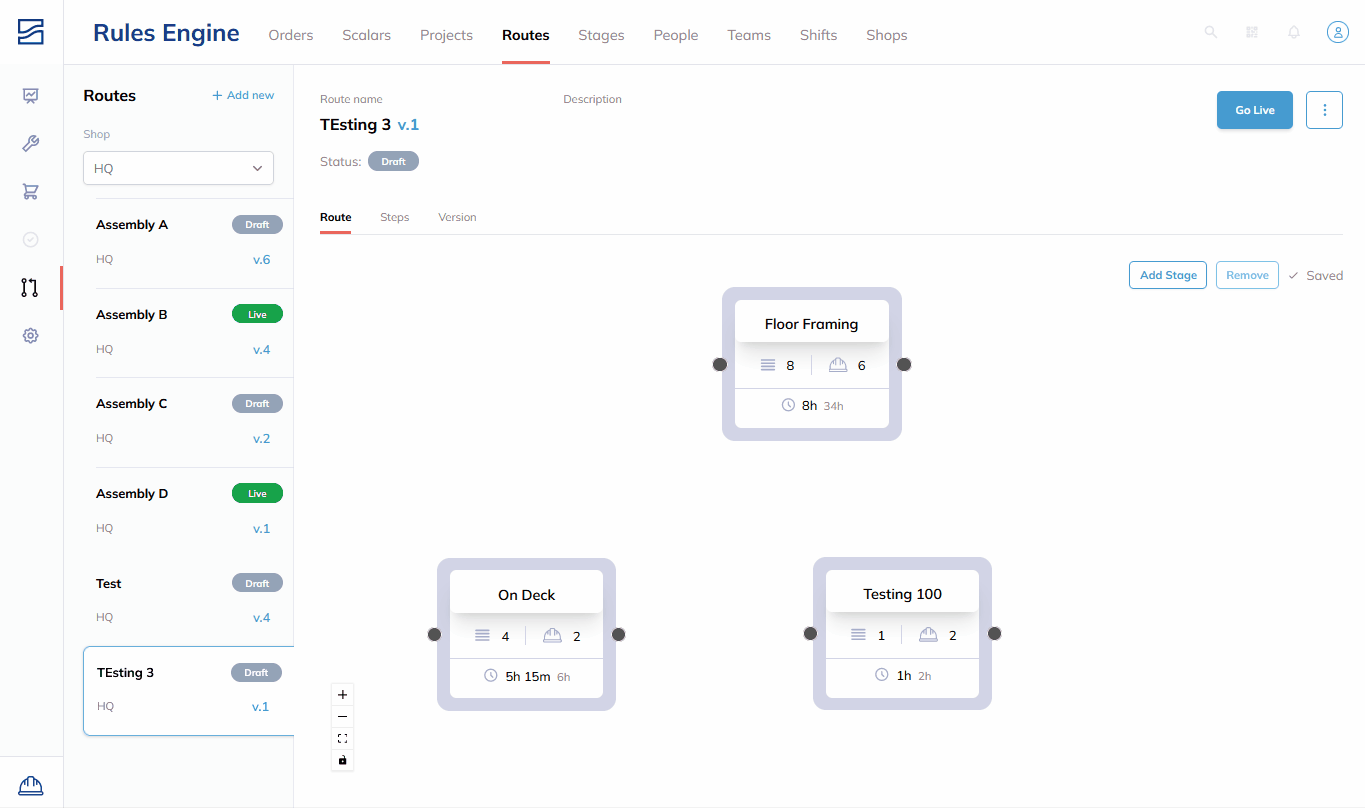Viewport: 1365px width, 808px height.
Task: Click the right connector of Floor Framing node
Action: pos(904,364)
